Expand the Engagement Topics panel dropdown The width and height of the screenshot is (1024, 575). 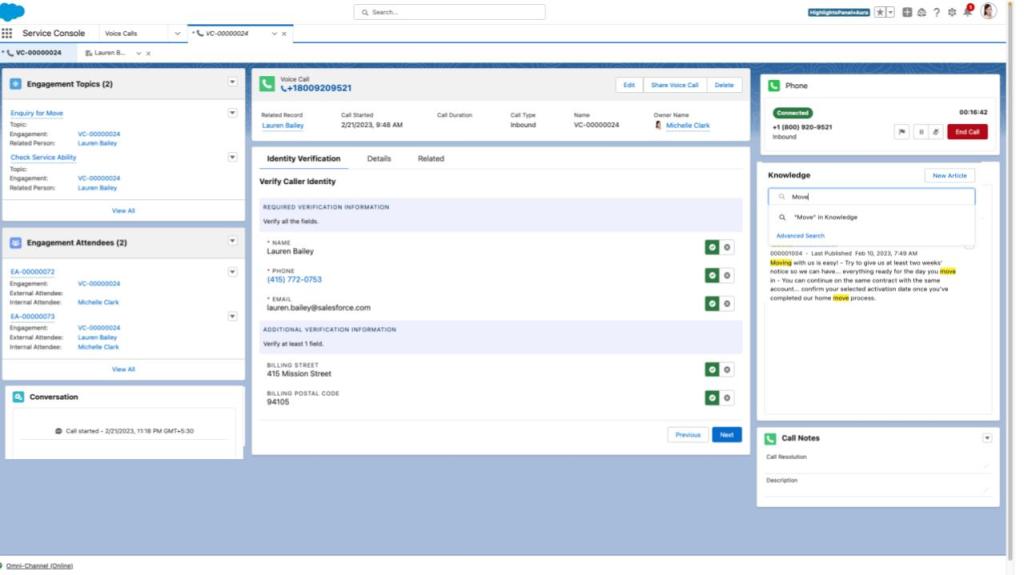(233, 83)
